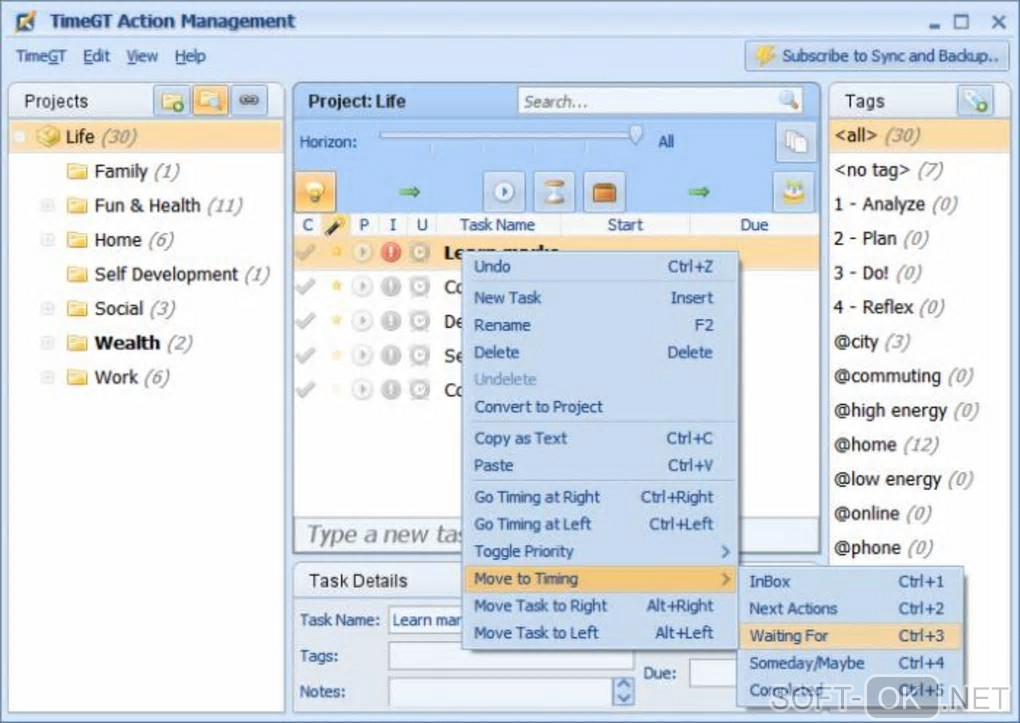Click the Work folder icon
The image size is (1020, 723).
point(77,377)
